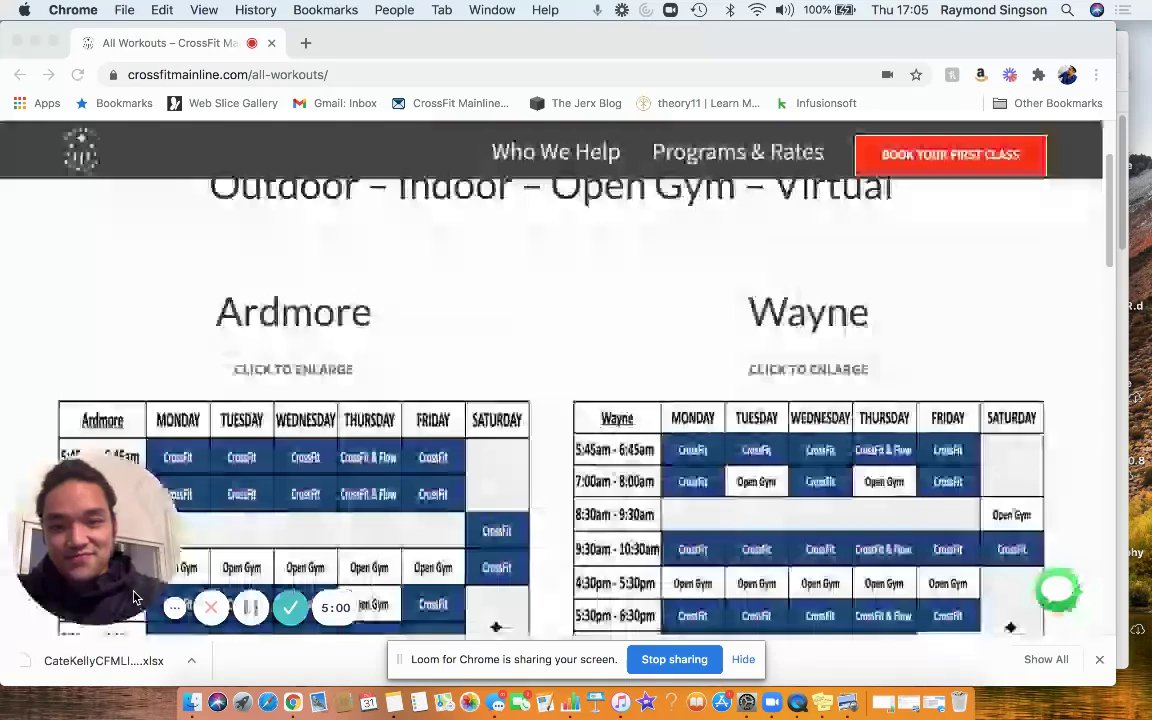Open the Chrome three-dot menu
This screenshot has width=1152, height=720.
[x=1095, y=74]
